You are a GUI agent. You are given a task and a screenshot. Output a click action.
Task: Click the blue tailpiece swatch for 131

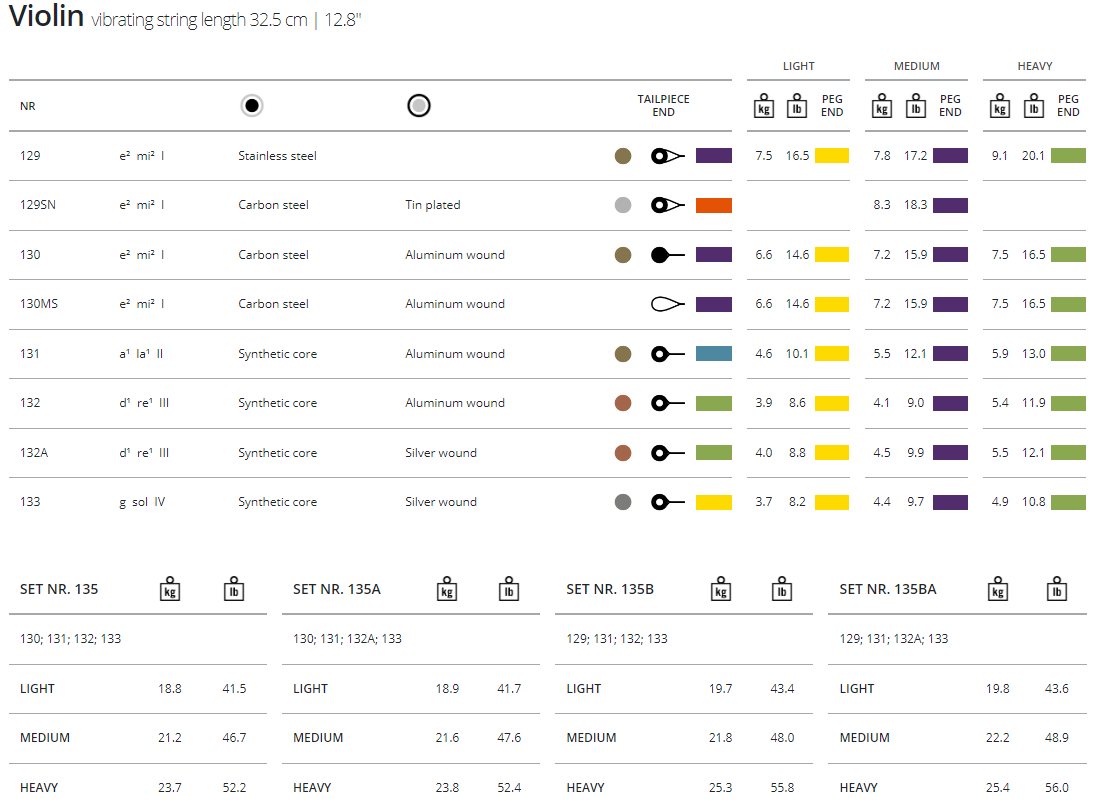click(x=713, y=354)
